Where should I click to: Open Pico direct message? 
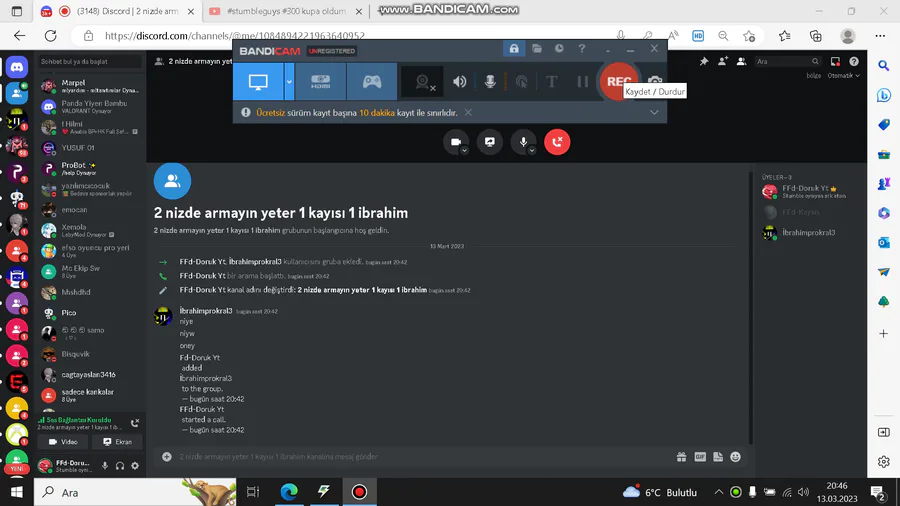pyautogui.click(x=91, y=313)
